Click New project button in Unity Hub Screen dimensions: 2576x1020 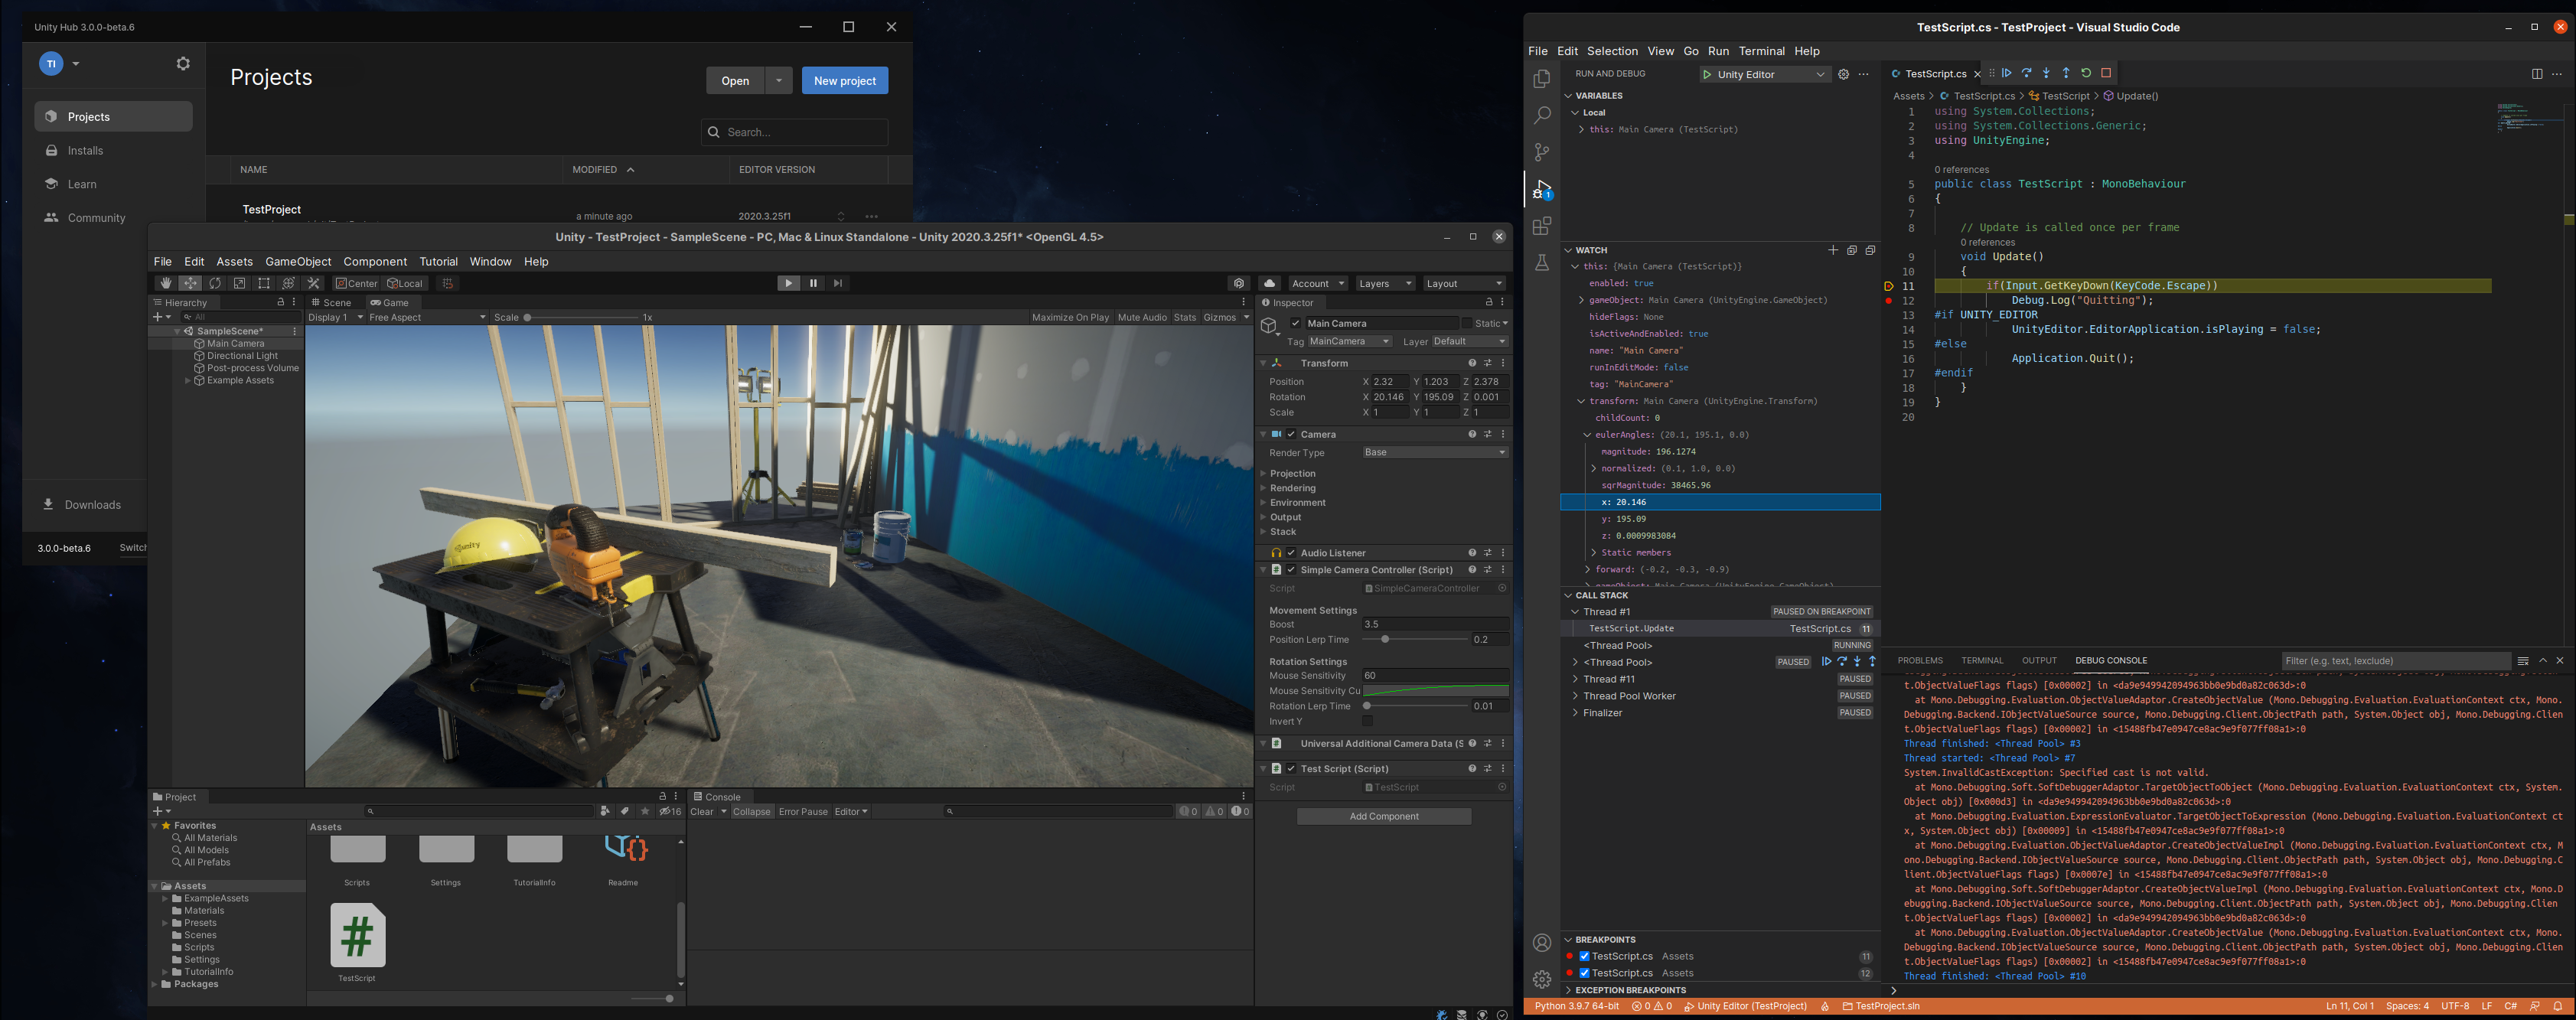tap(845, 81)
